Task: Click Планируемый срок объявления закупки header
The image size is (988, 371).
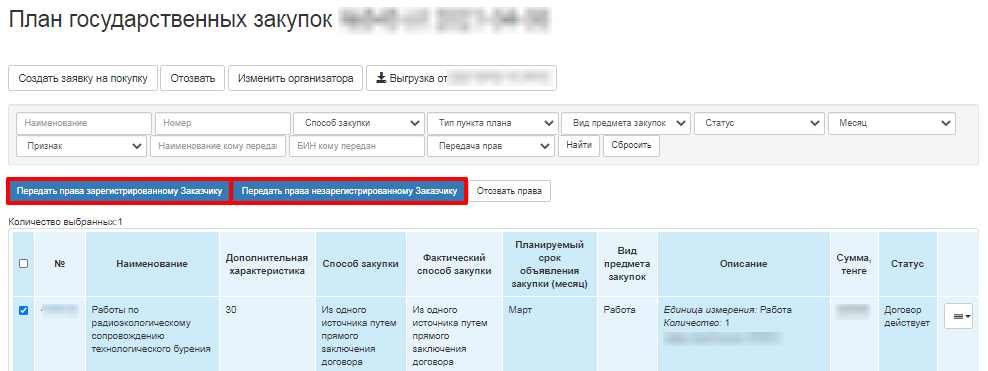Action: (x=549, y=264)
